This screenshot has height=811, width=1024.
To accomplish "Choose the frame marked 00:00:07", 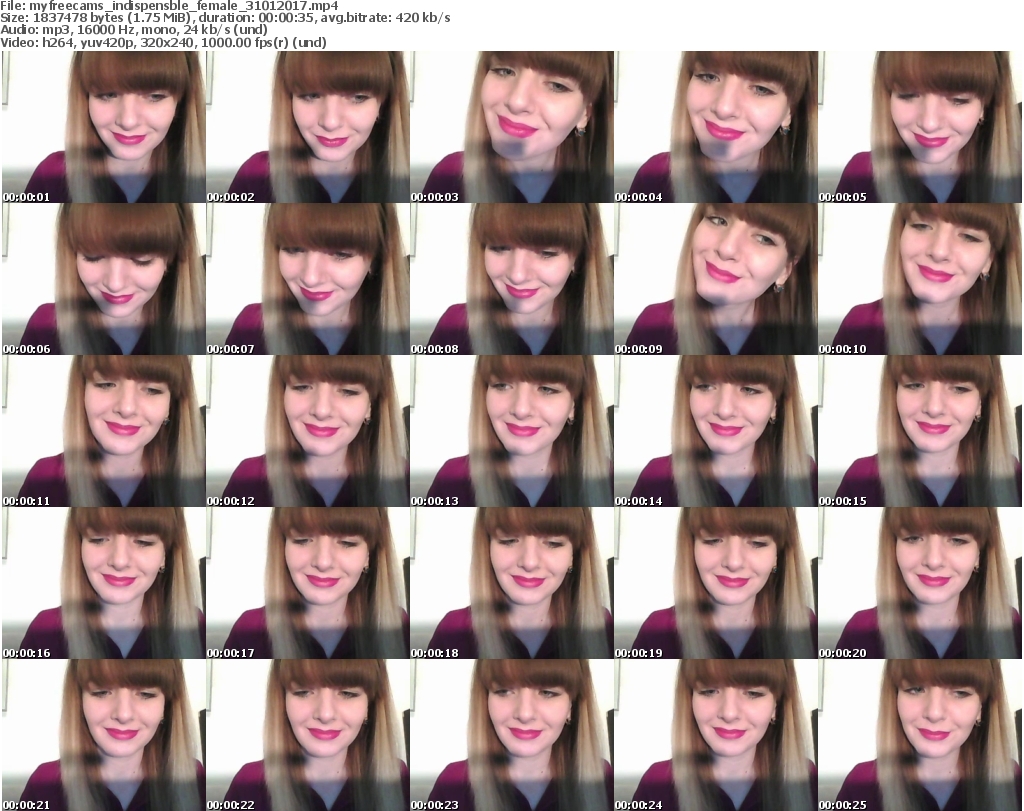I will pyautogui.click(x=307, y=279).
